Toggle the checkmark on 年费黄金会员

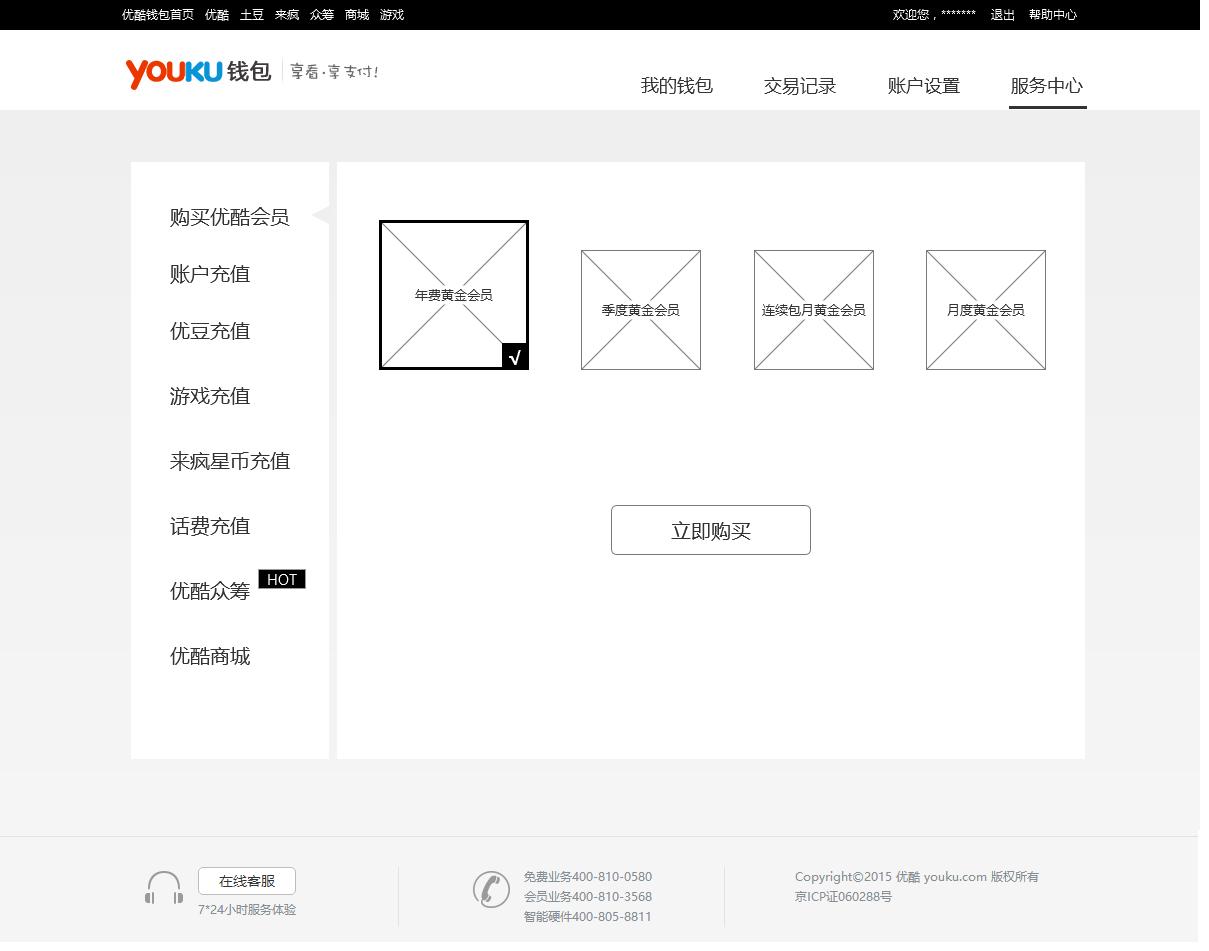pyautogui.click(x=514, y=356)
